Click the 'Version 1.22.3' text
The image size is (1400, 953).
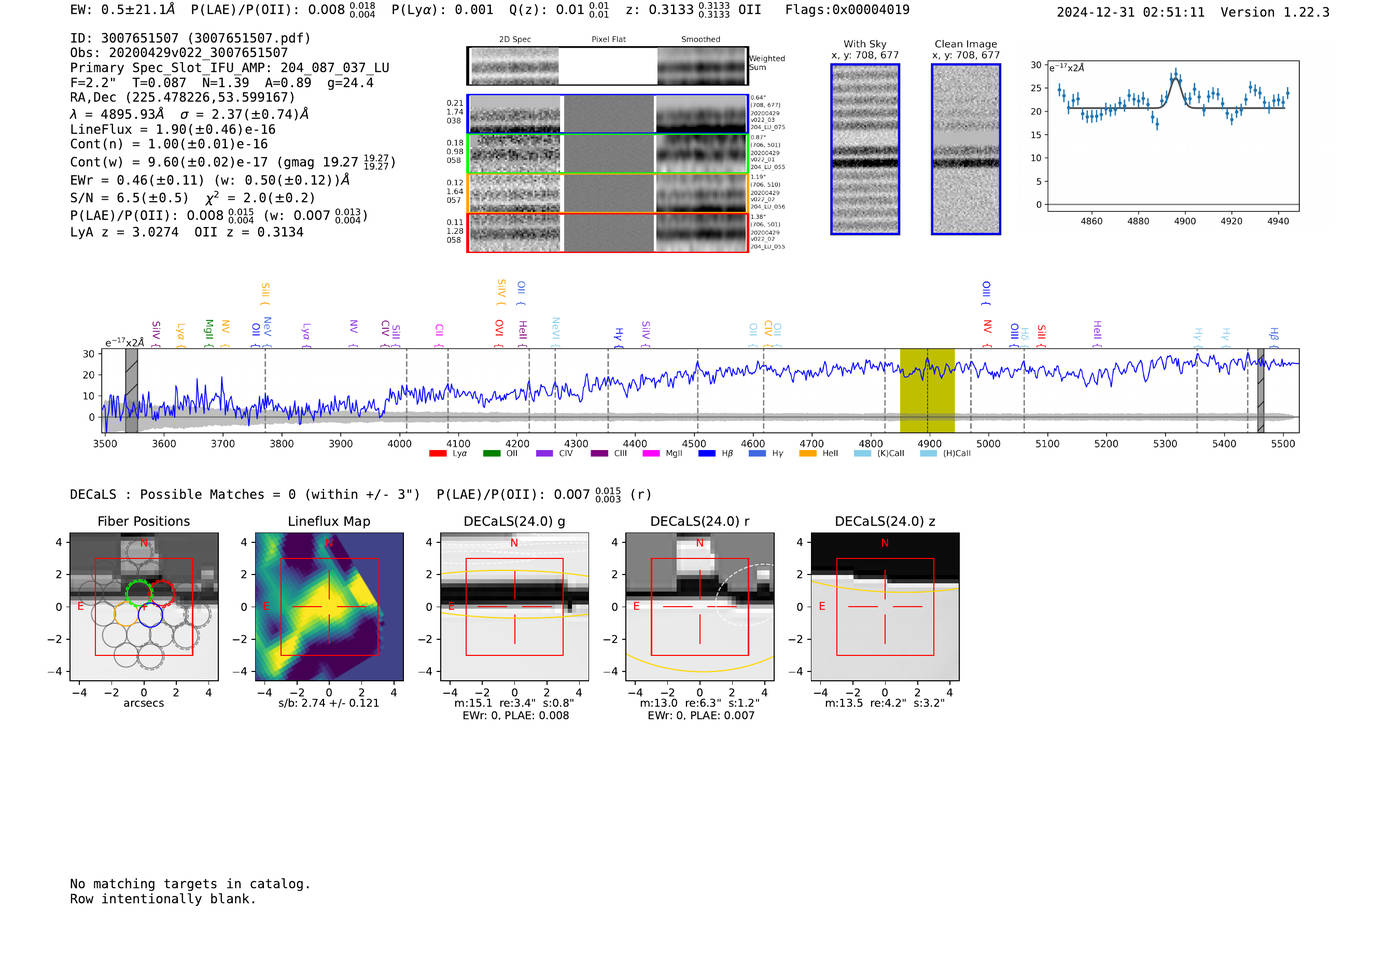pos(1275,13)
